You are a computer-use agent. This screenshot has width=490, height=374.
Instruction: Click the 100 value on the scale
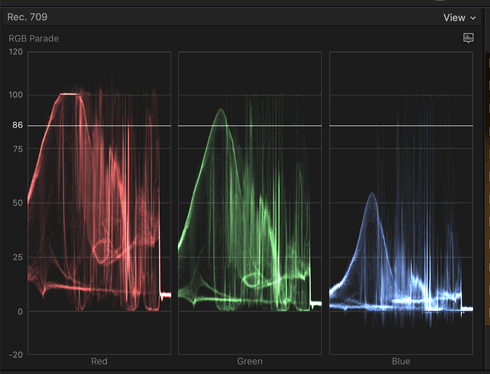pyautogui.click(x=16, y=95)
